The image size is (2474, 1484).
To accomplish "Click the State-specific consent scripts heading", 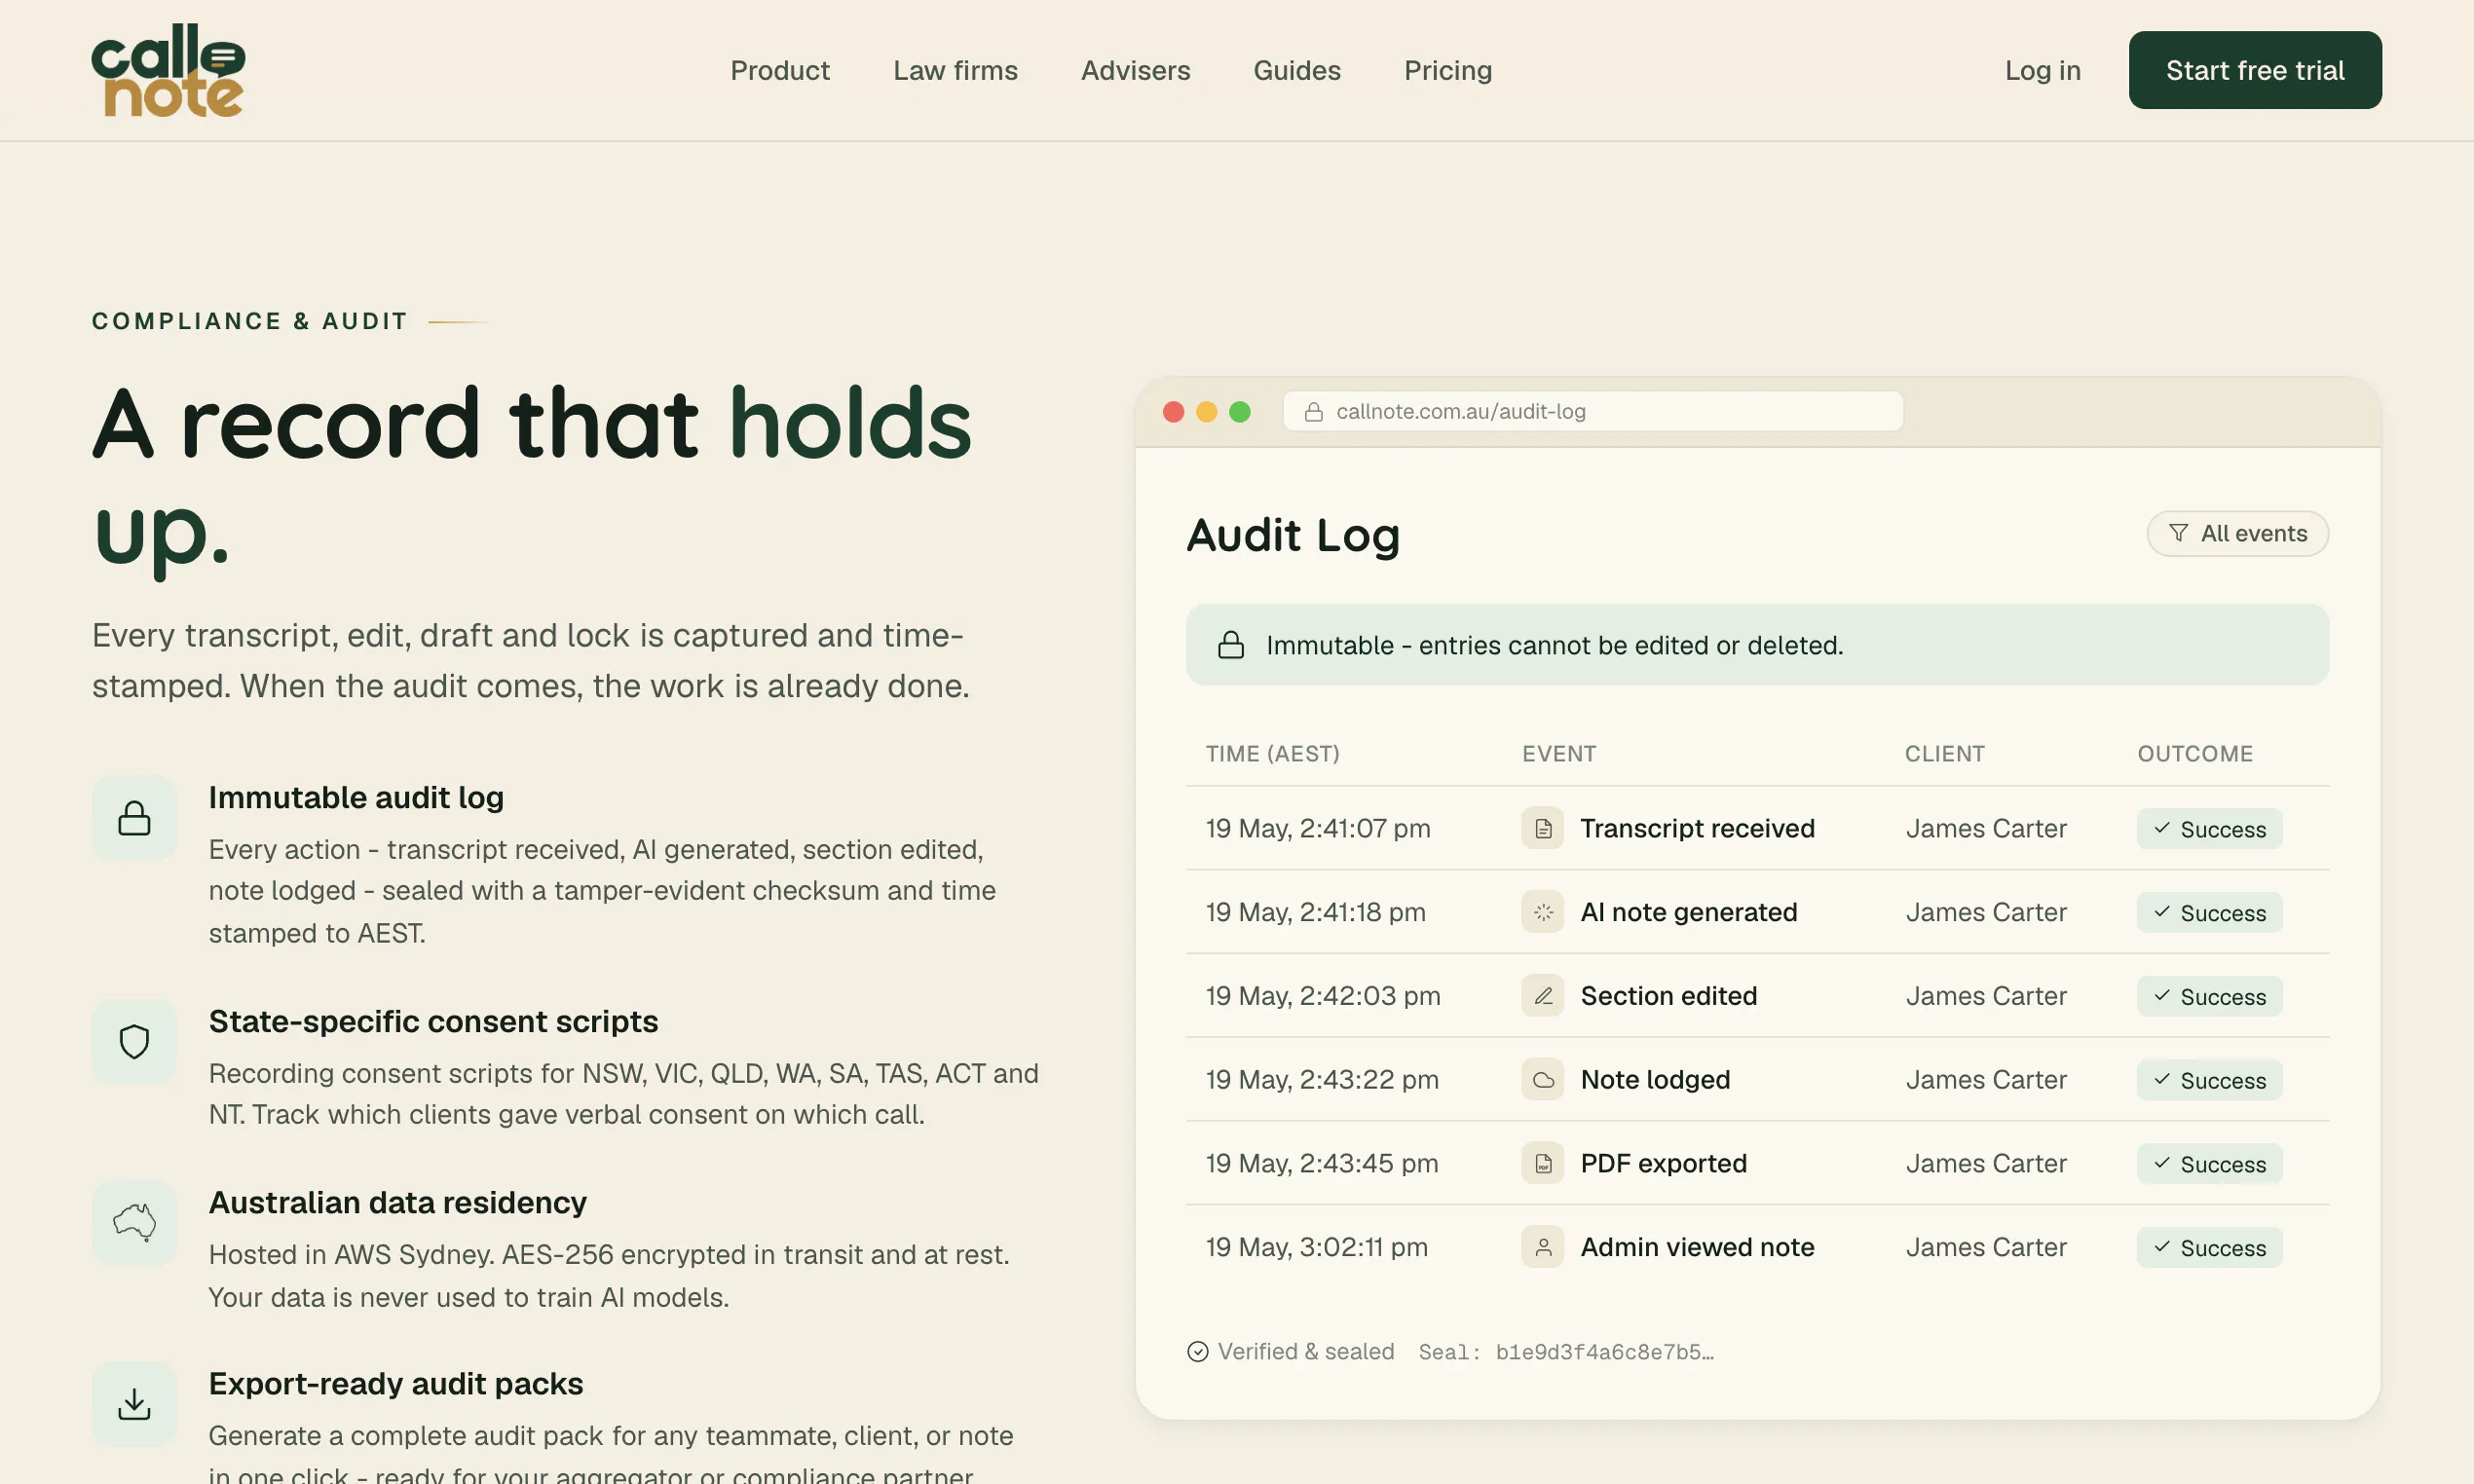I will (433, 1022).
